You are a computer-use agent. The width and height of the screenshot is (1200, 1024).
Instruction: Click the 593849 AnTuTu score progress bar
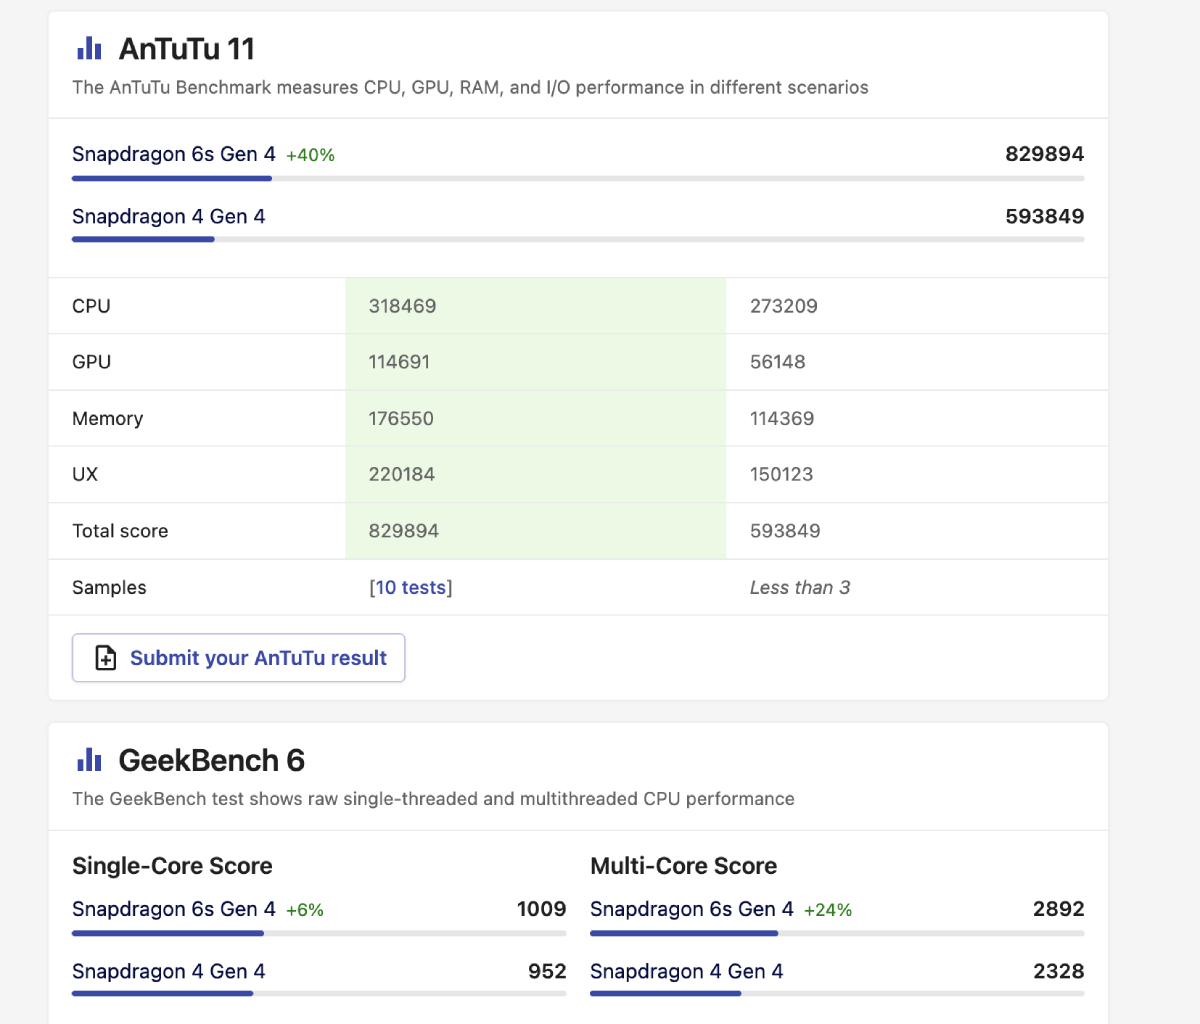578,240
